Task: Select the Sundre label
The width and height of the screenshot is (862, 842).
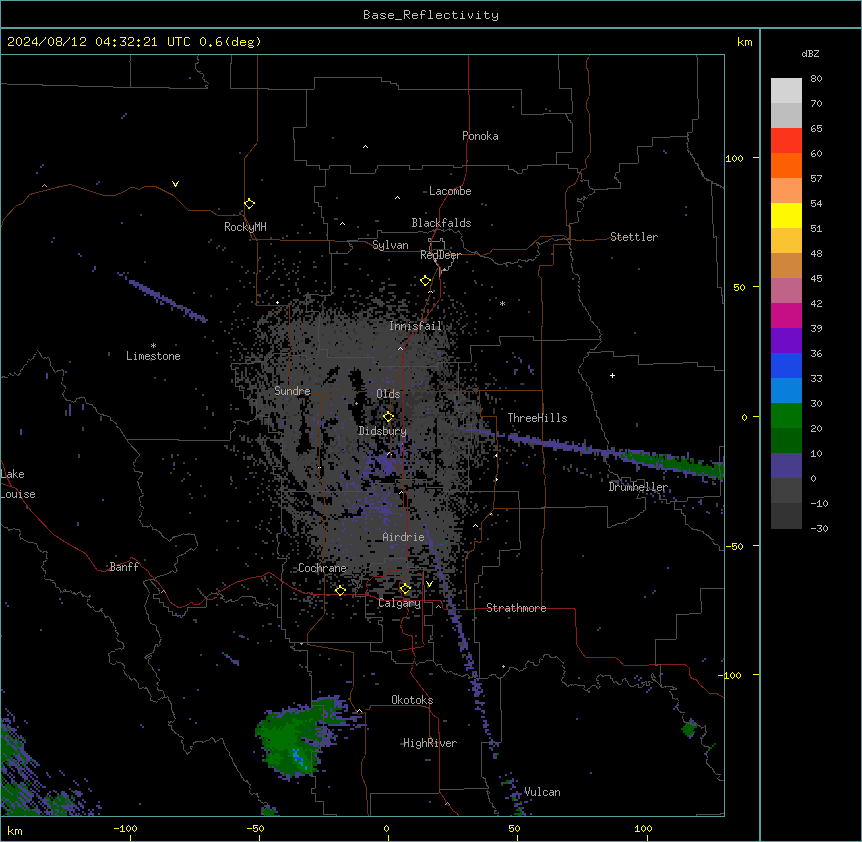Action: pyautogui.click(x=292, y=391)
